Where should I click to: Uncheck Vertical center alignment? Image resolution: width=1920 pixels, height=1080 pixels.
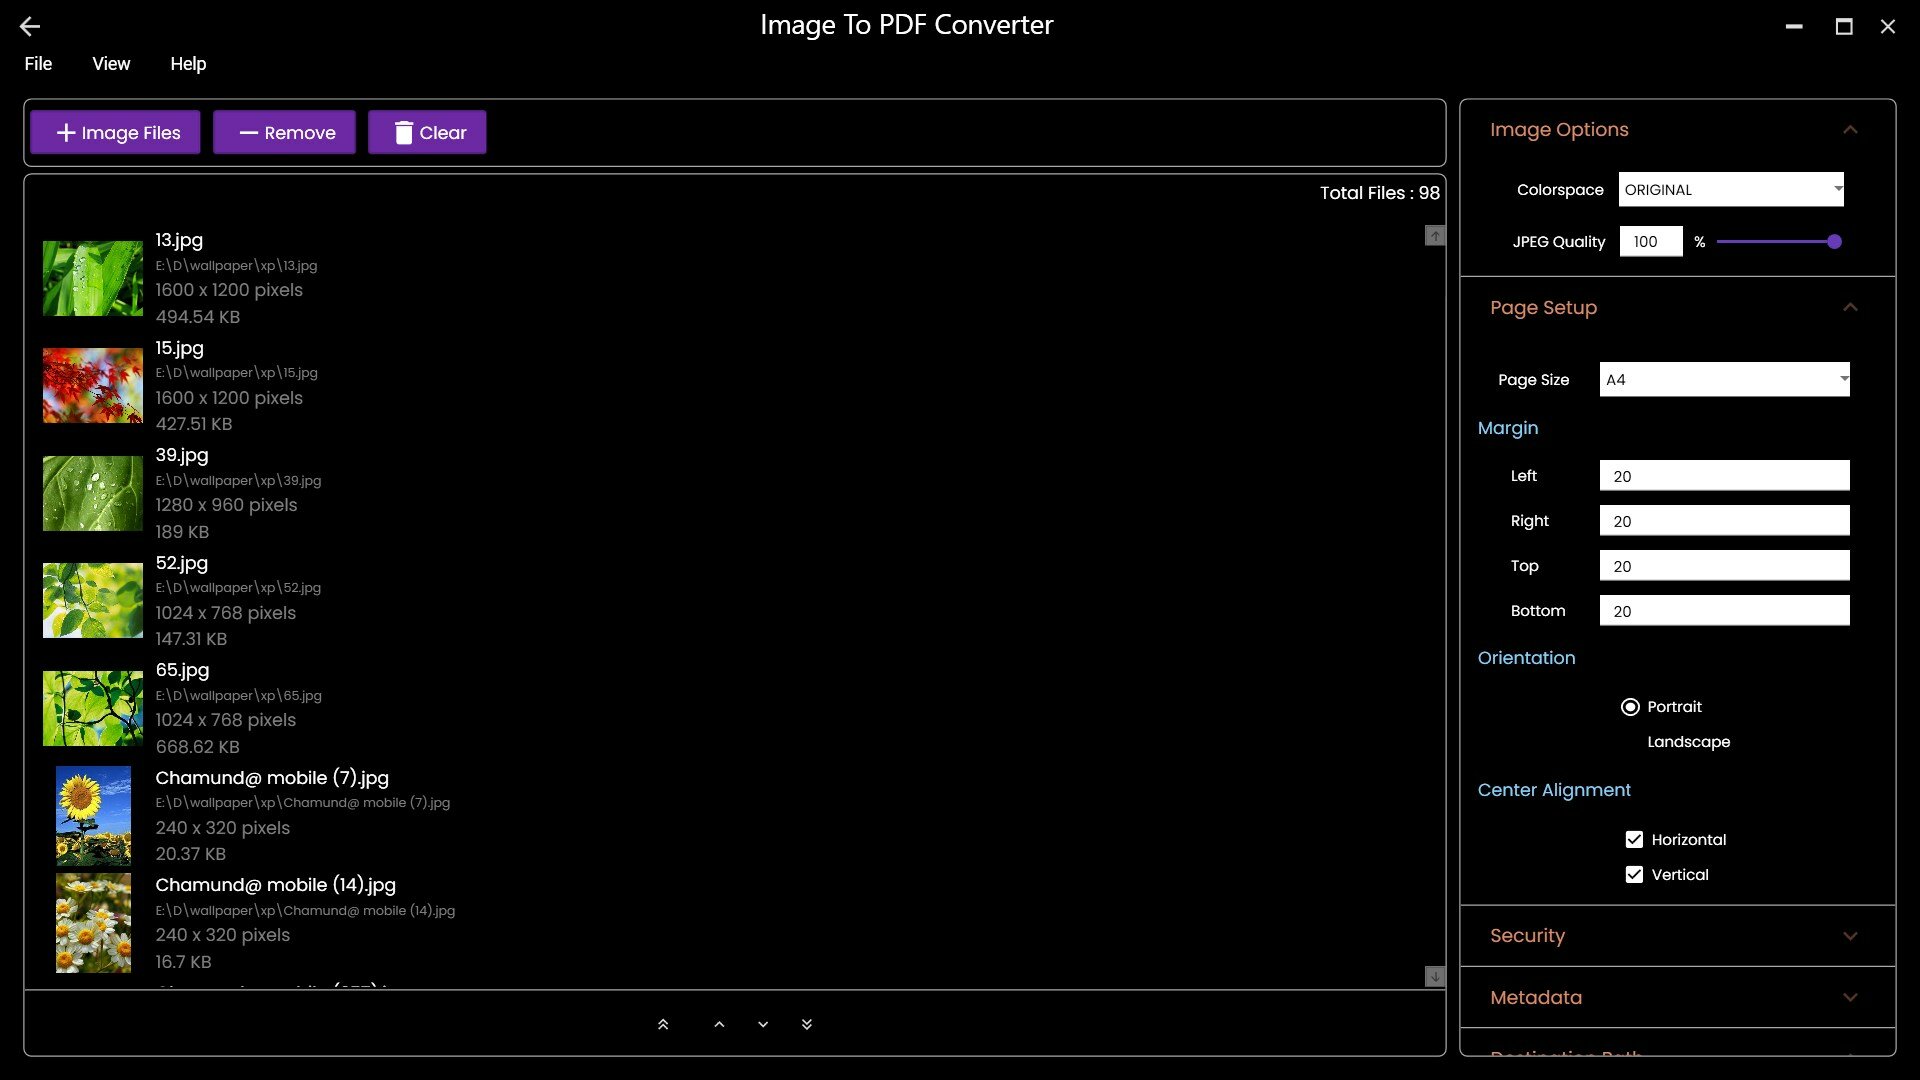1634,875
